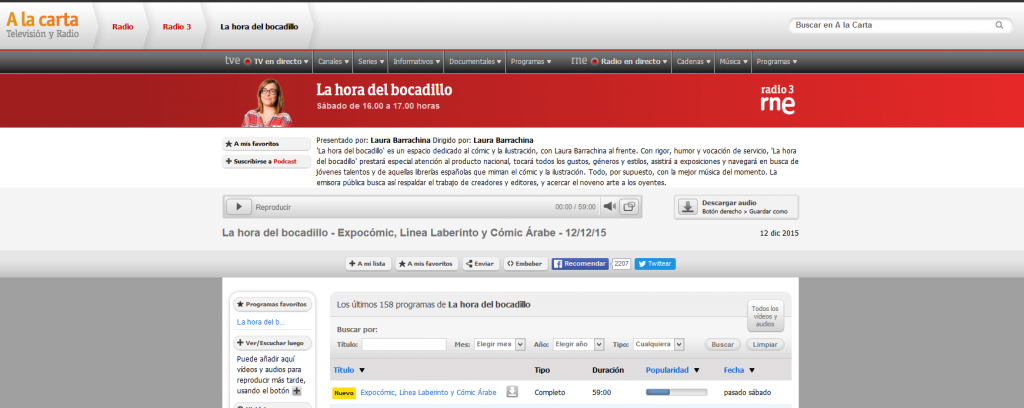
Task: Click the 'pasado sábado' date cell
Action: (x=747, y=392)
